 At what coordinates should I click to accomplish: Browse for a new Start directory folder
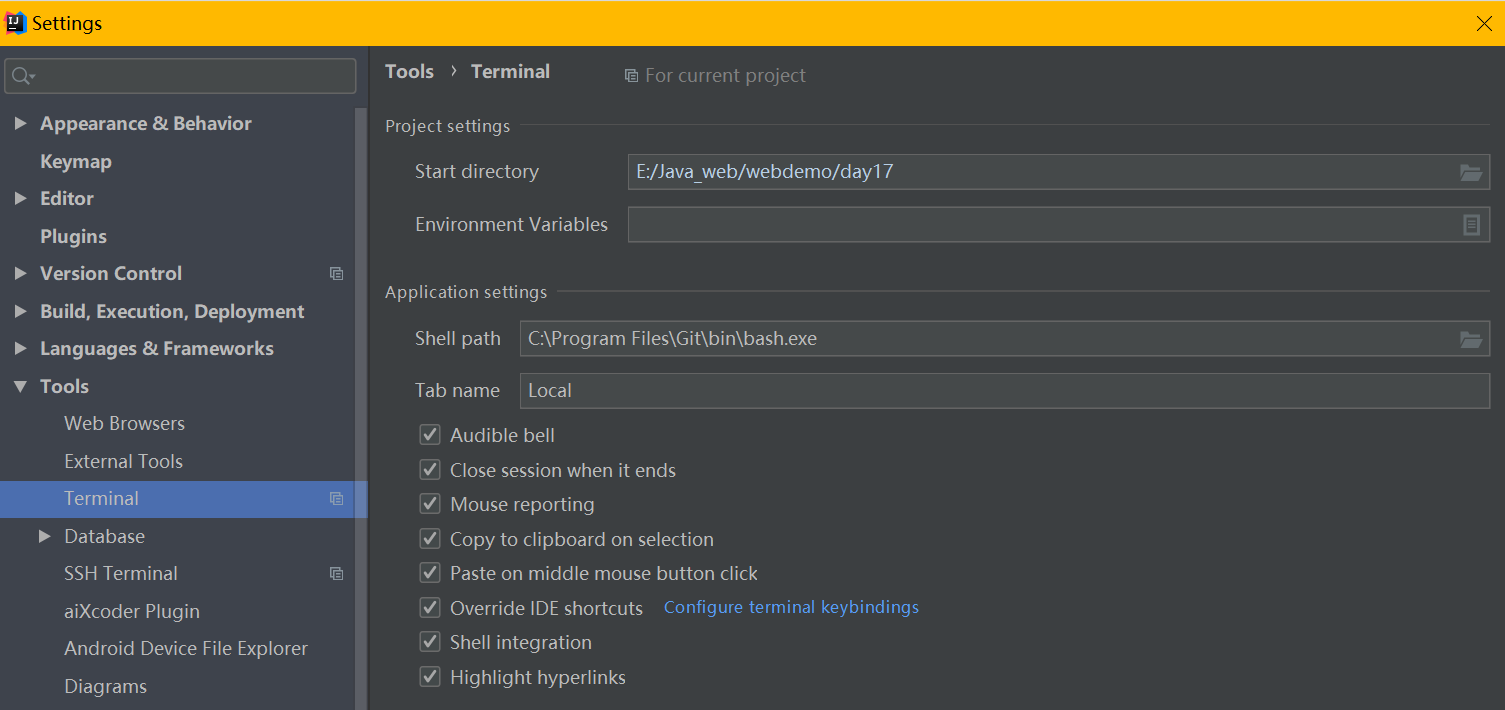coord(1470,172)
